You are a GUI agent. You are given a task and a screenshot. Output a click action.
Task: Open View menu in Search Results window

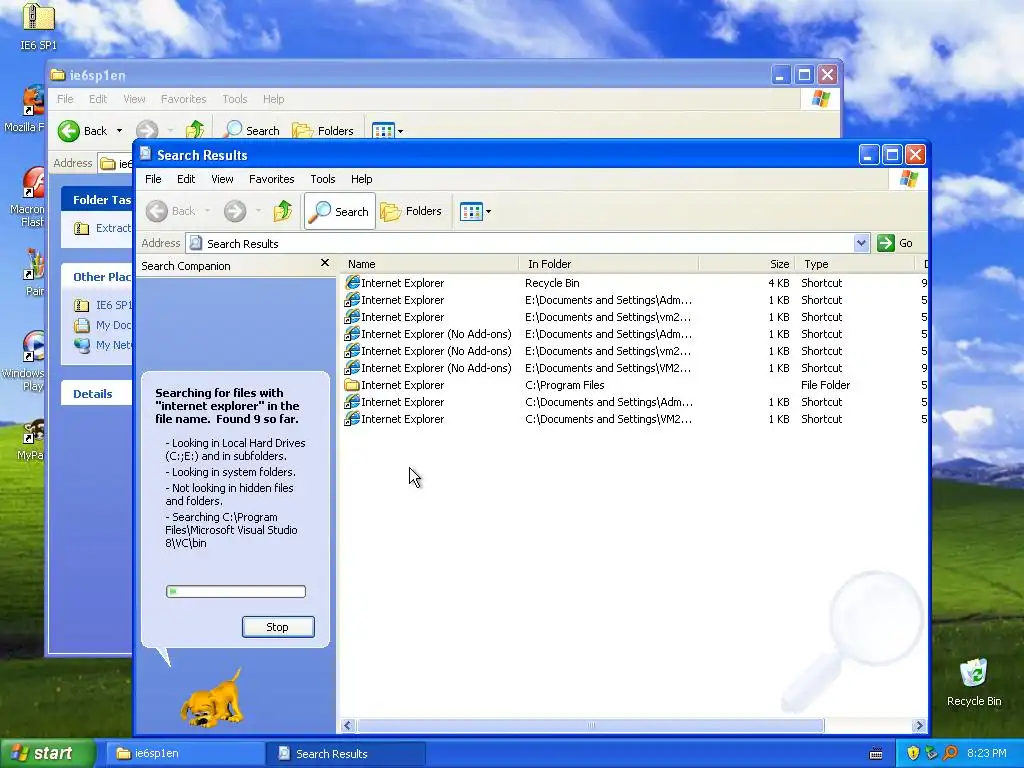[x=222, y=179]
